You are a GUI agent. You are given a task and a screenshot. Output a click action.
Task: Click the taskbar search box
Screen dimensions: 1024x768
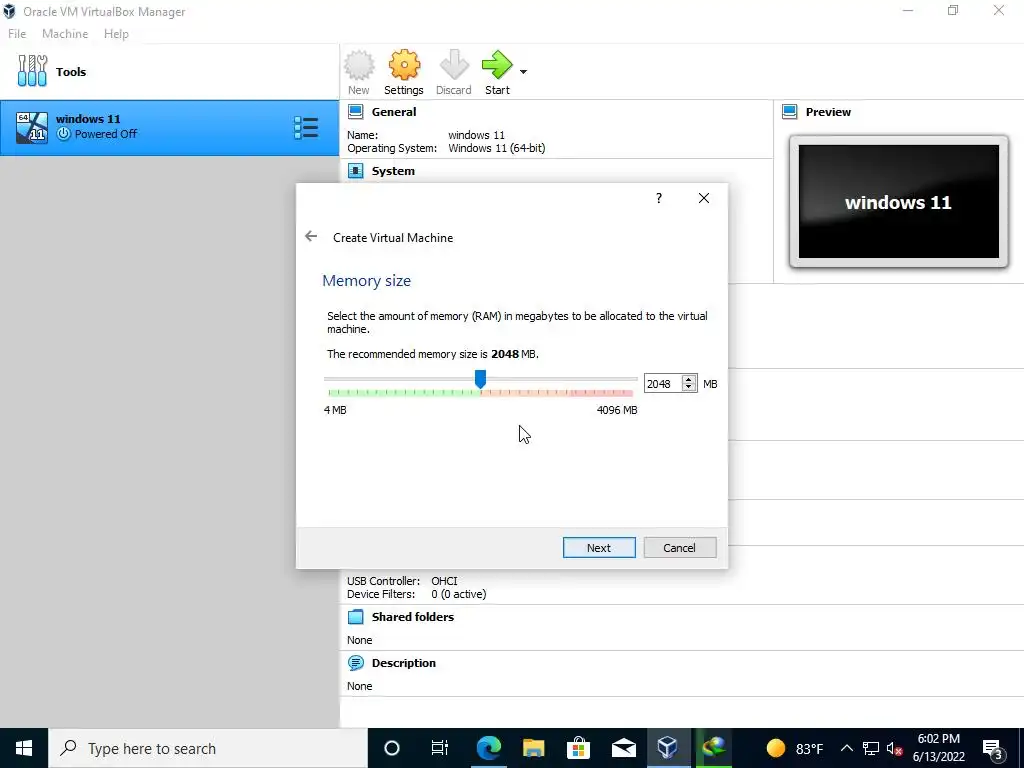click(208, 748)
